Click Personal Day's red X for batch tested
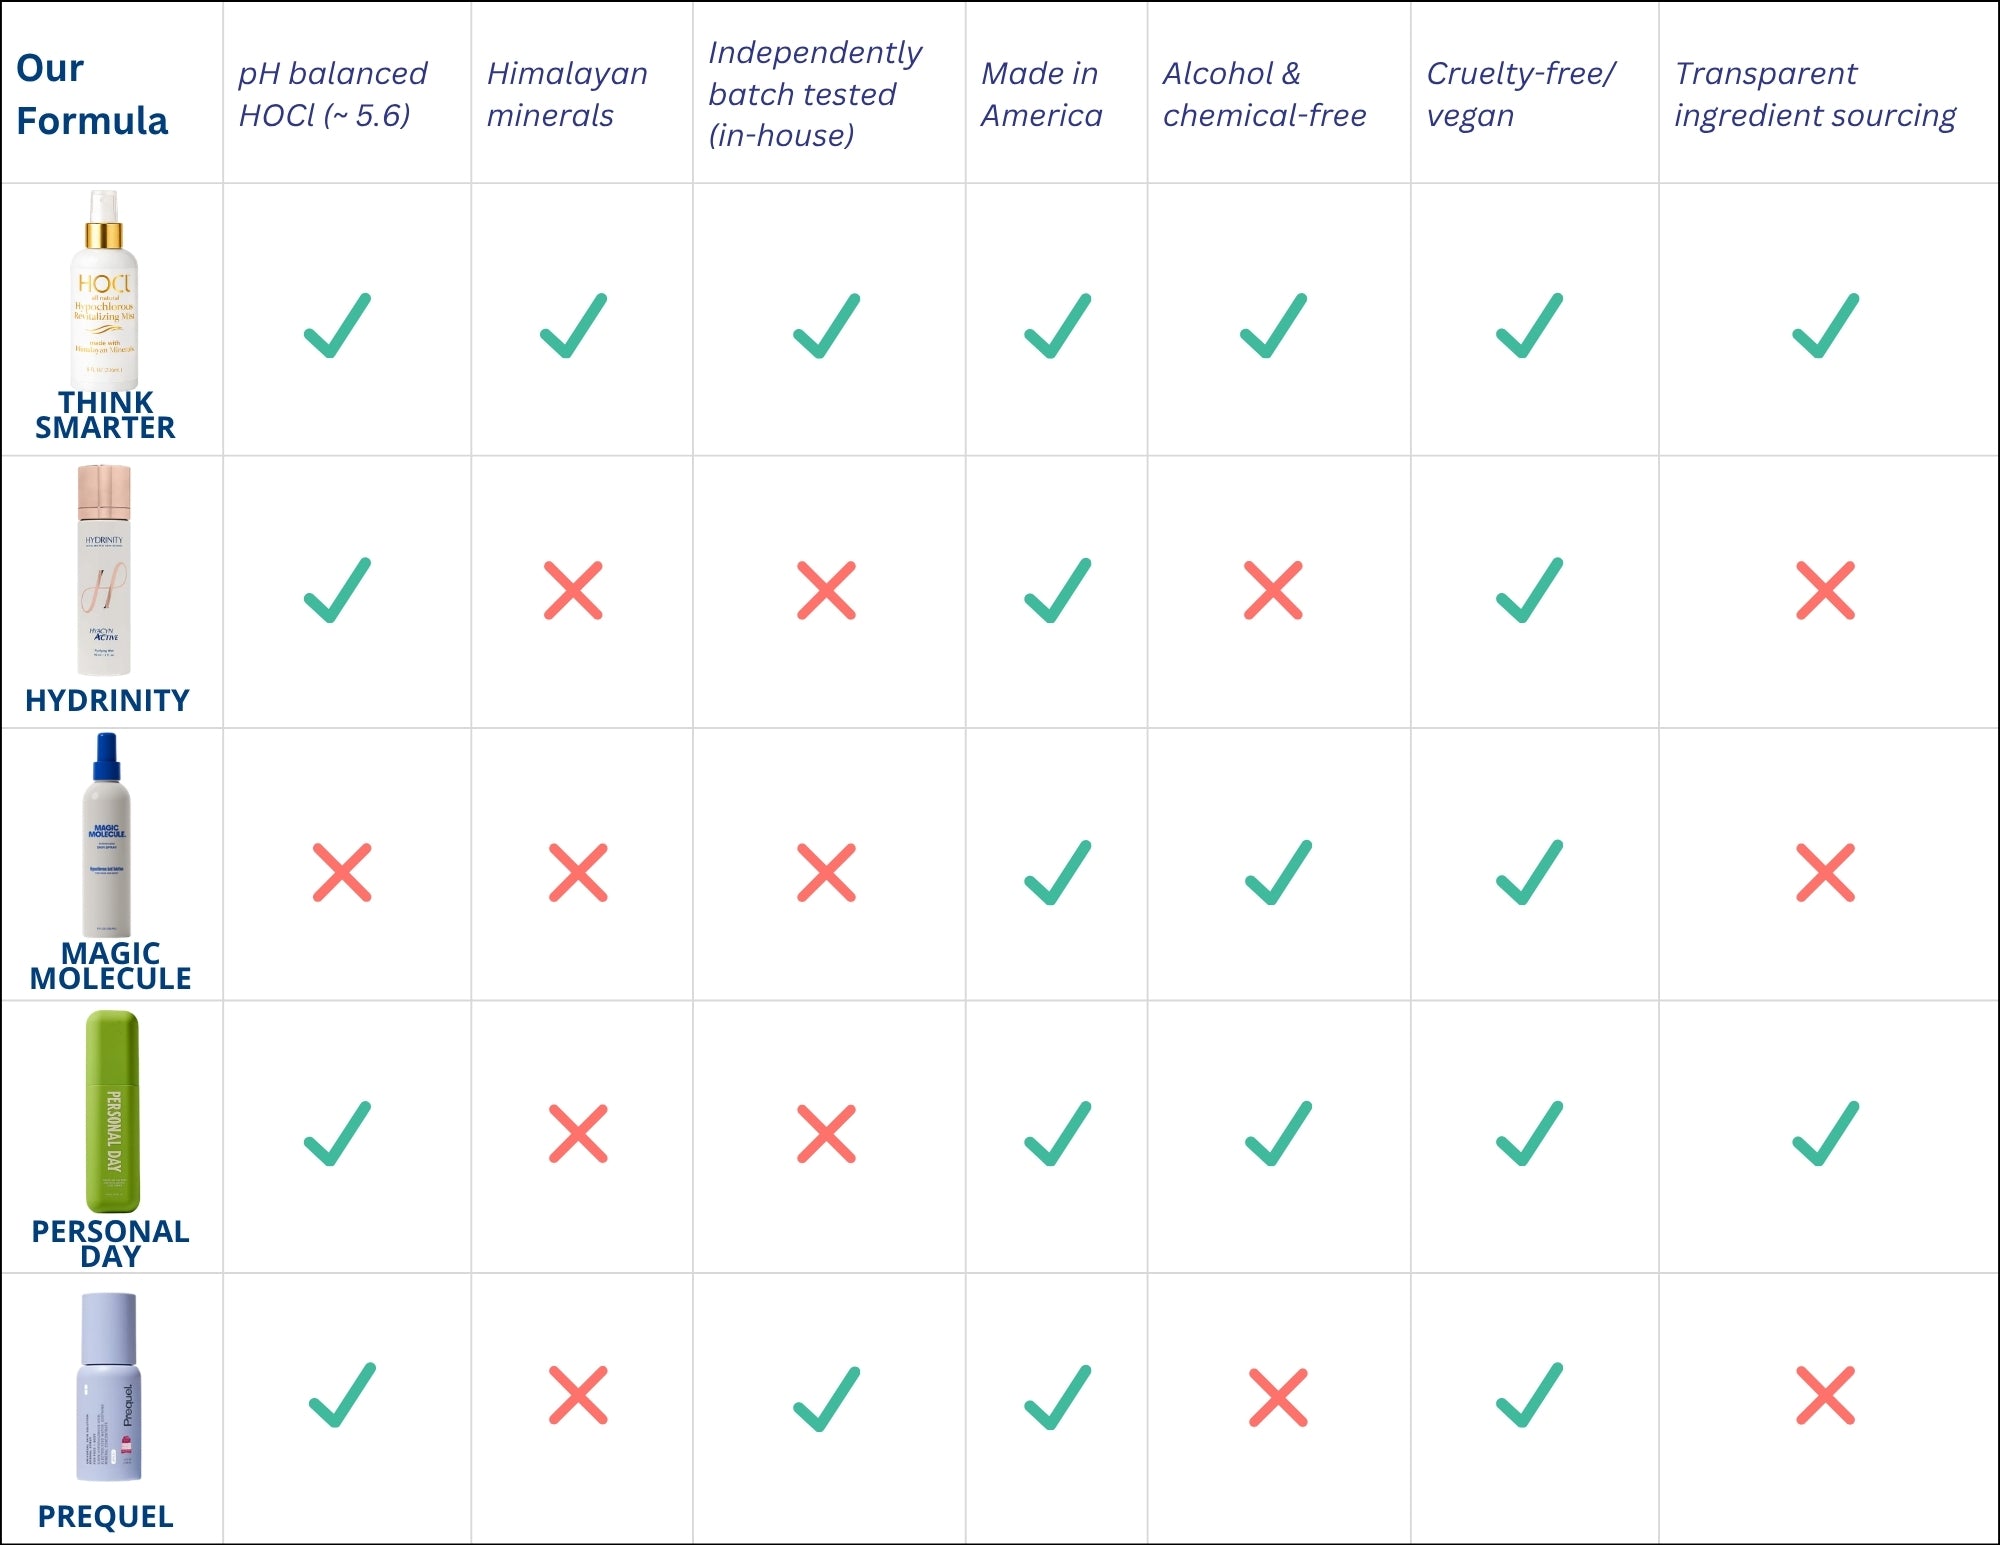2000x1545 pixels. click(826, 1134)
